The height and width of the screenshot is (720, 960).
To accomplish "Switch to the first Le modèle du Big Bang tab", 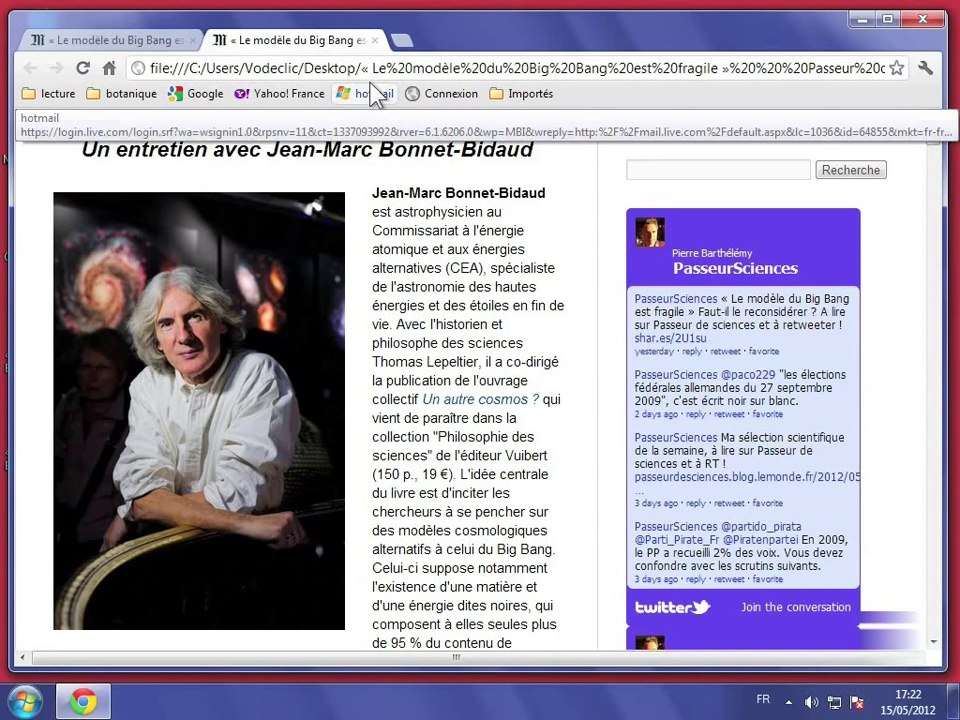I will pyautogui.click(x=108, y=40).
